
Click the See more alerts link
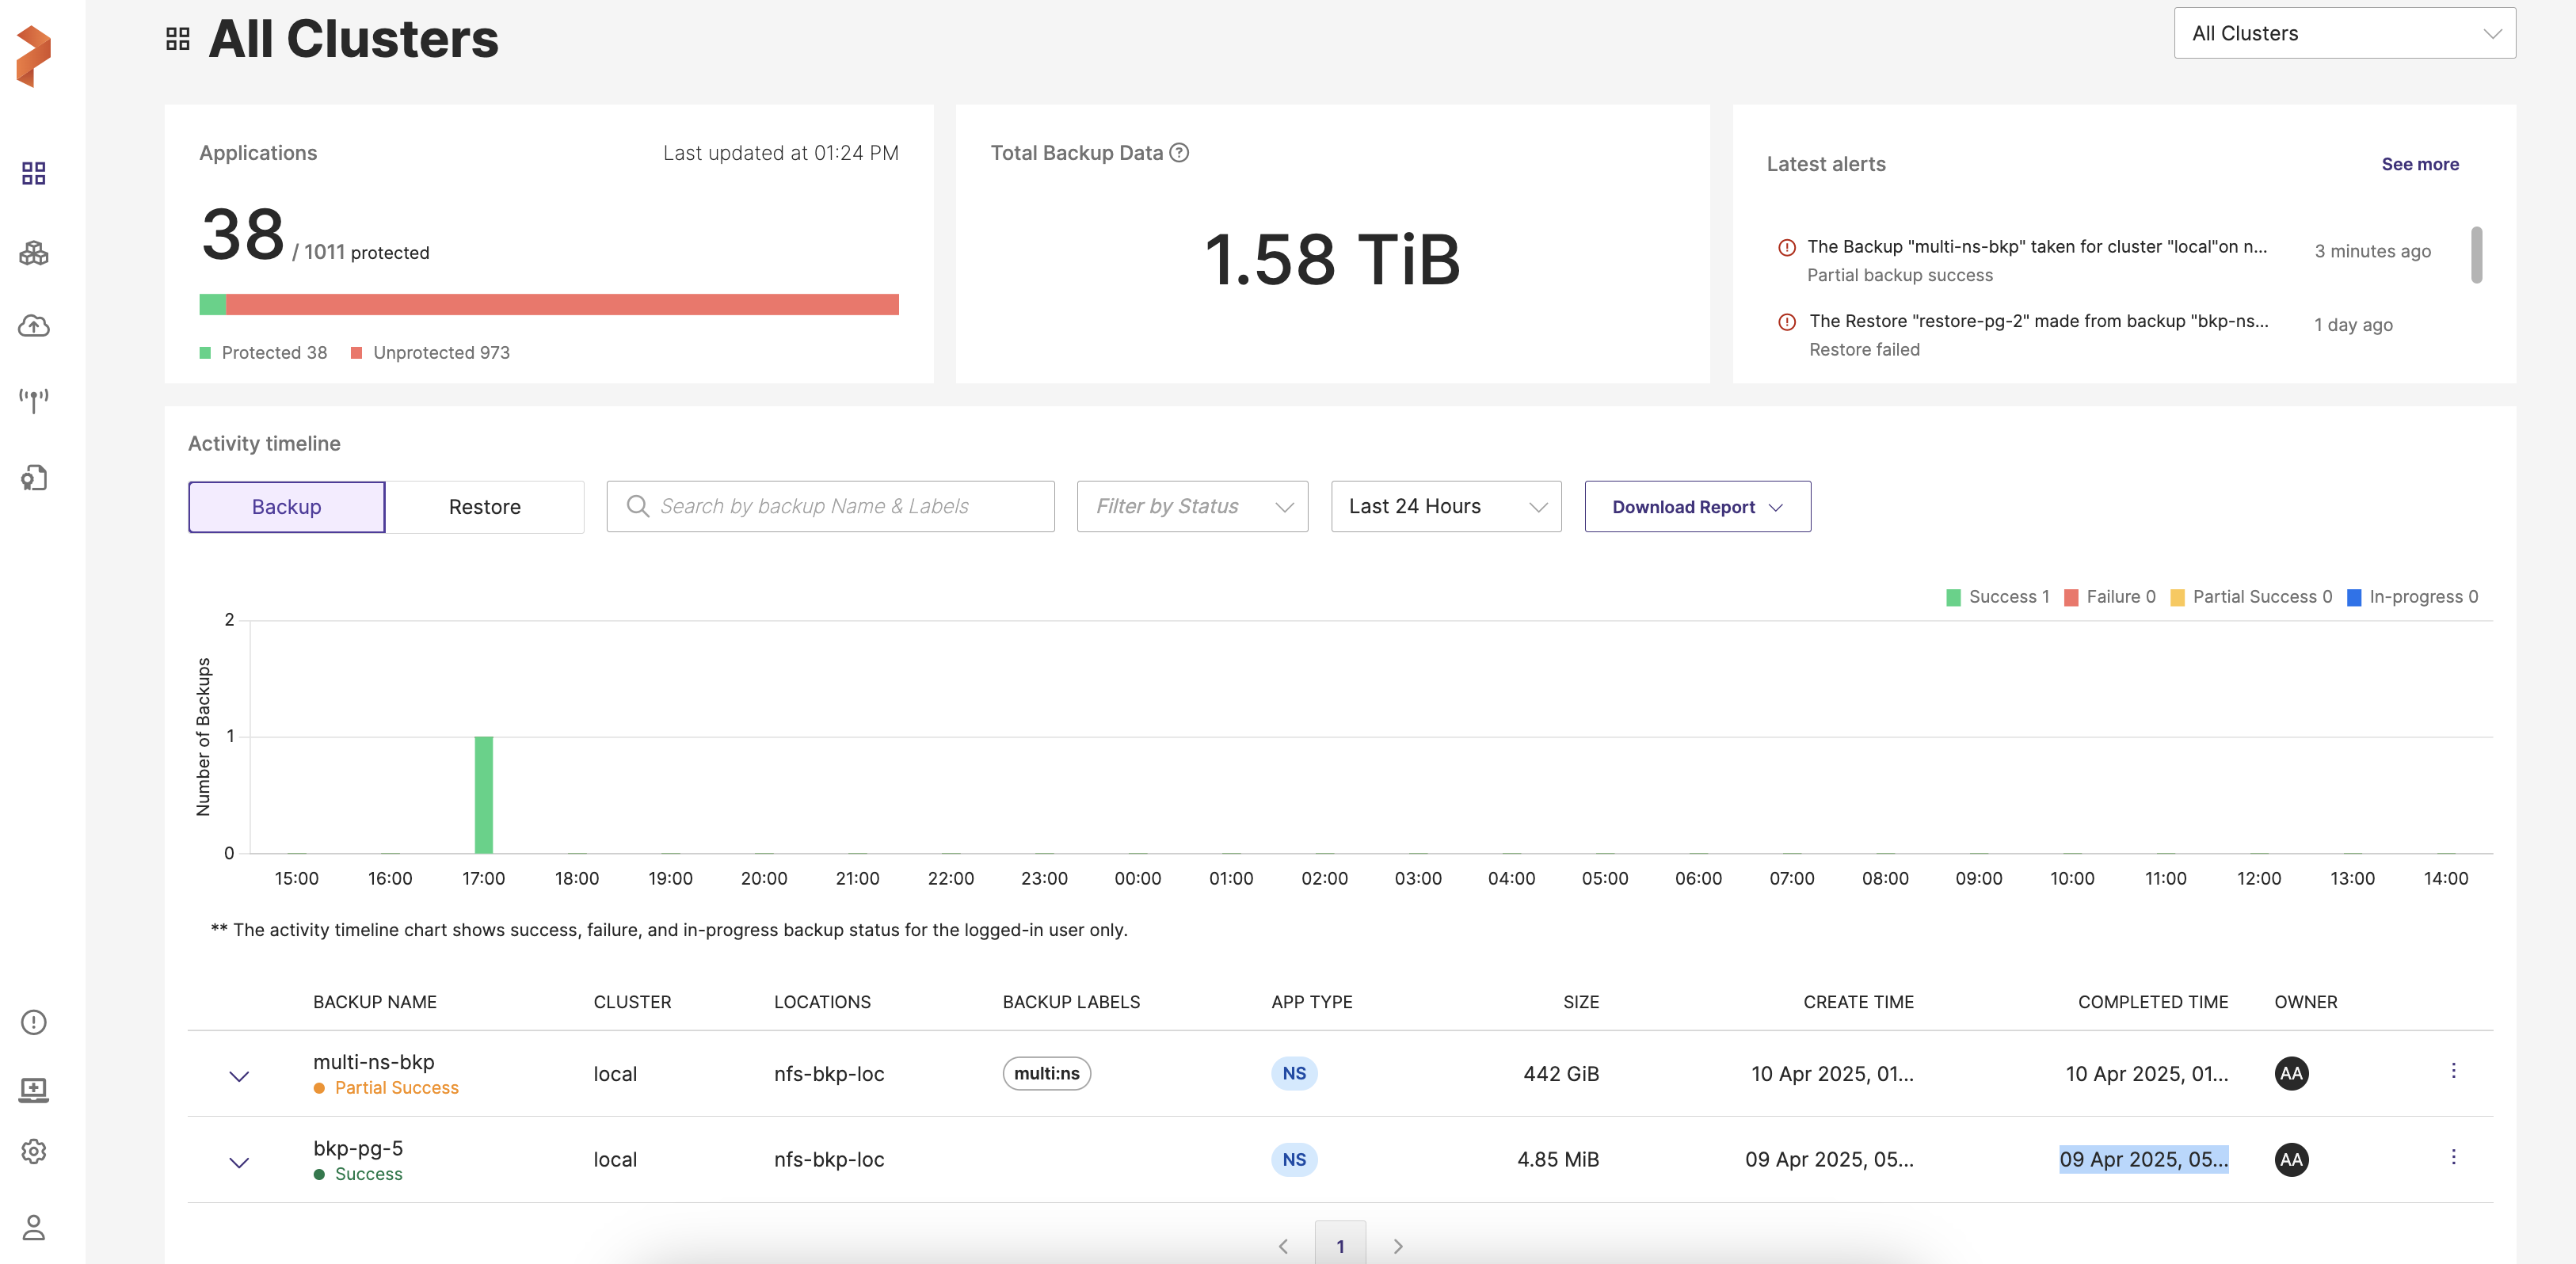tap(2419, 164)
